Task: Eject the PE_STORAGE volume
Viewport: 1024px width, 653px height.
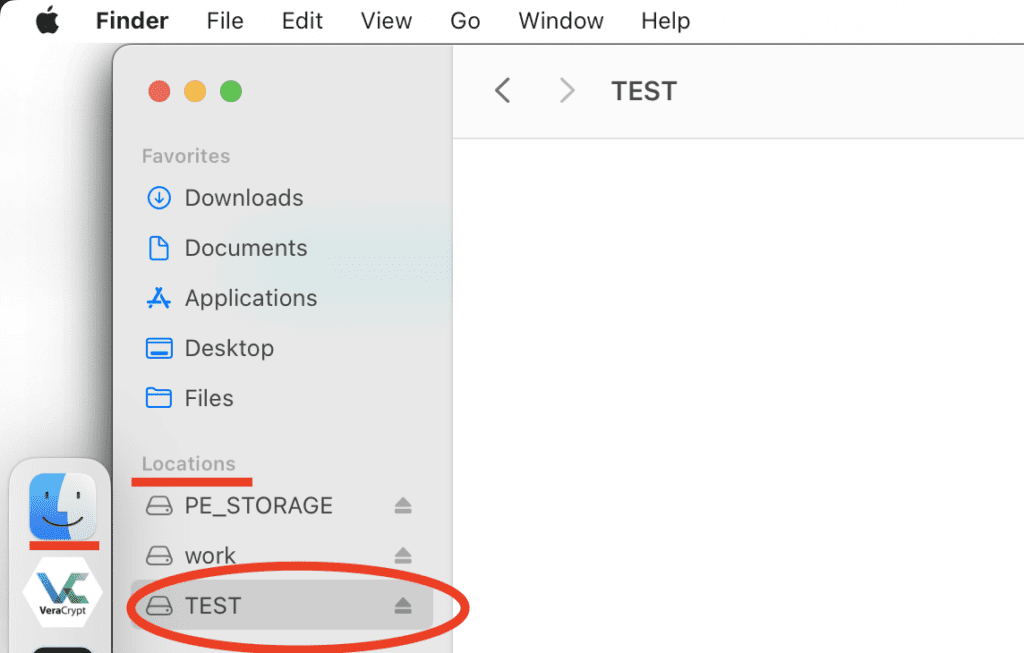Action: pyautogui.click(x=403, y=505)
